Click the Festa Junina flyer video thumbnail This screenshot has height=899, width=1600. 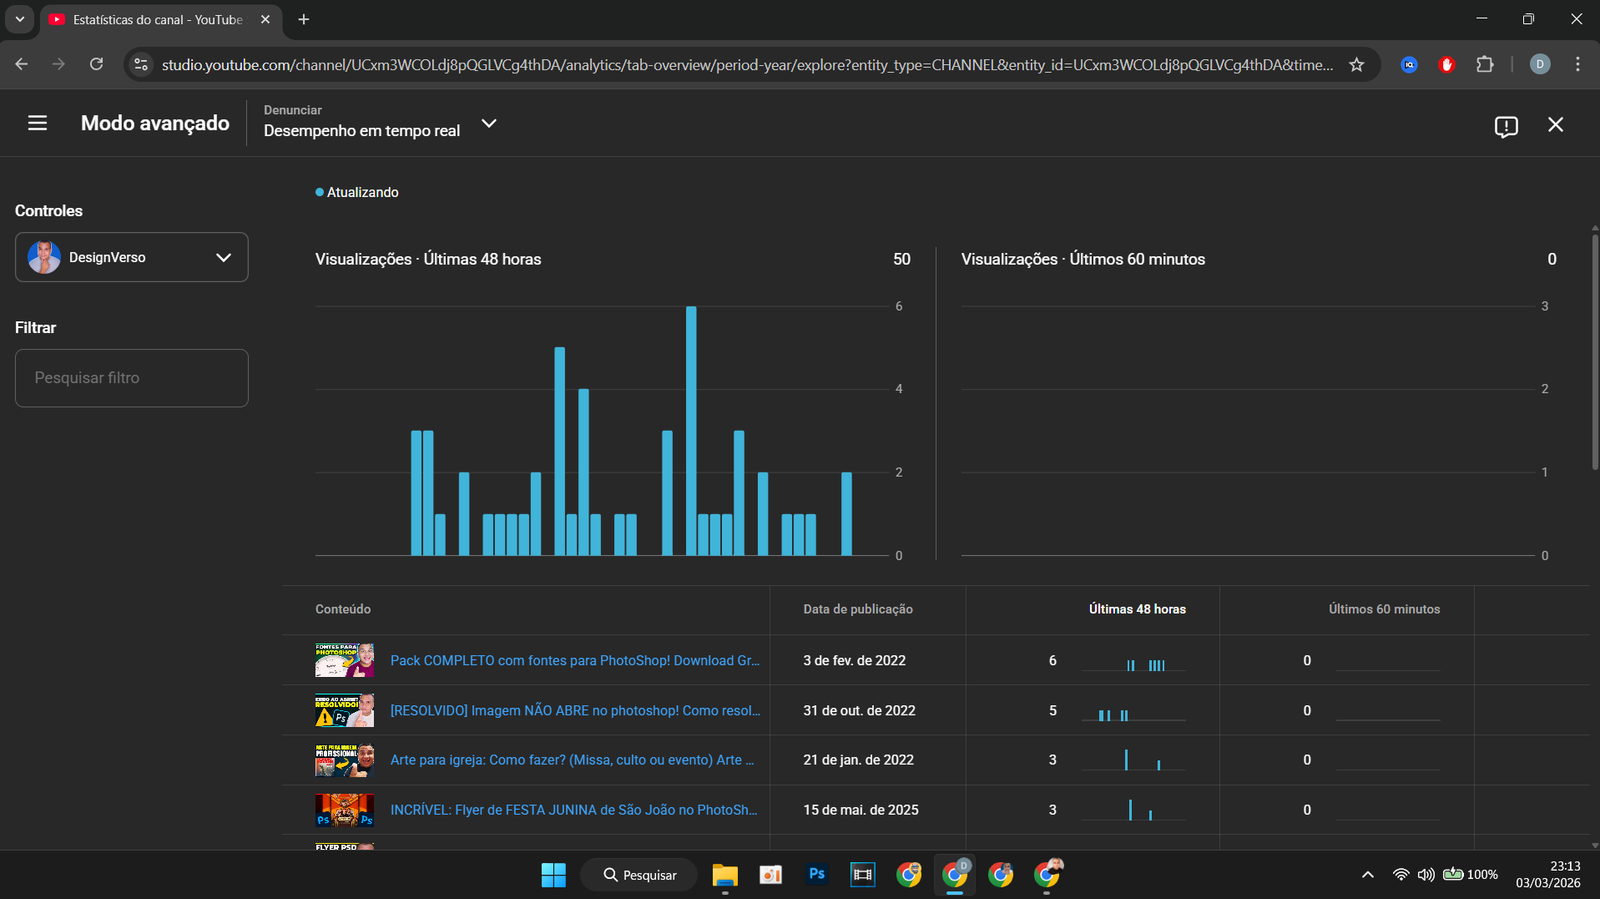click(344, 810)
